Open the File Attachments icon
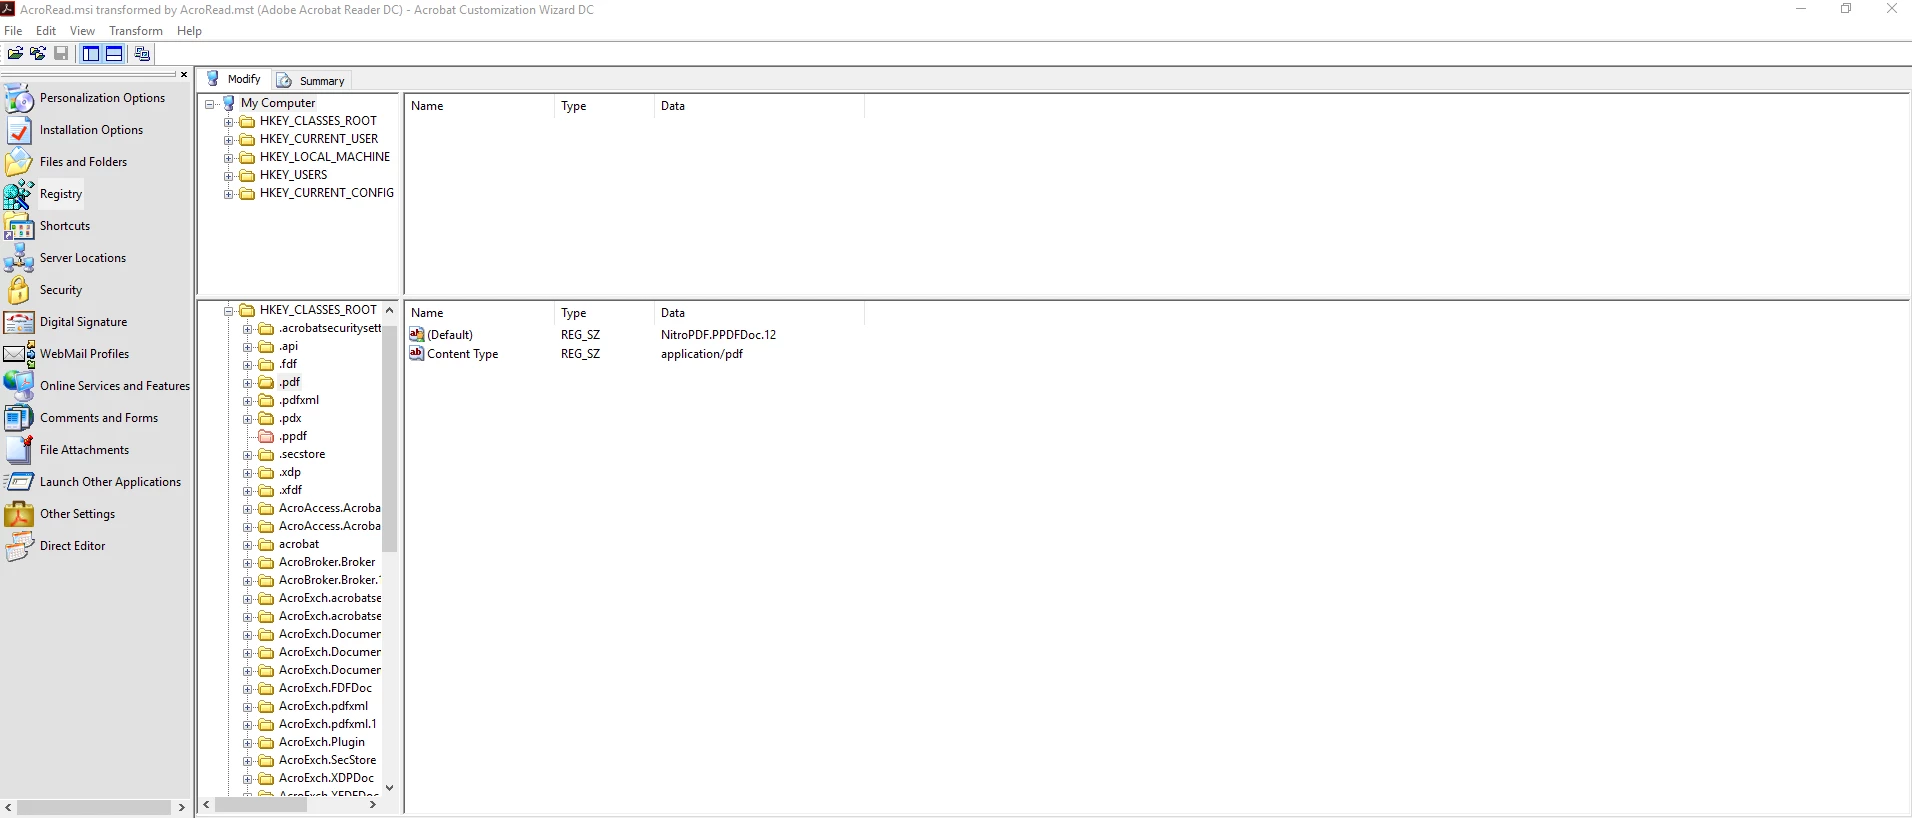1912x818 pixels. coord(19,450)
